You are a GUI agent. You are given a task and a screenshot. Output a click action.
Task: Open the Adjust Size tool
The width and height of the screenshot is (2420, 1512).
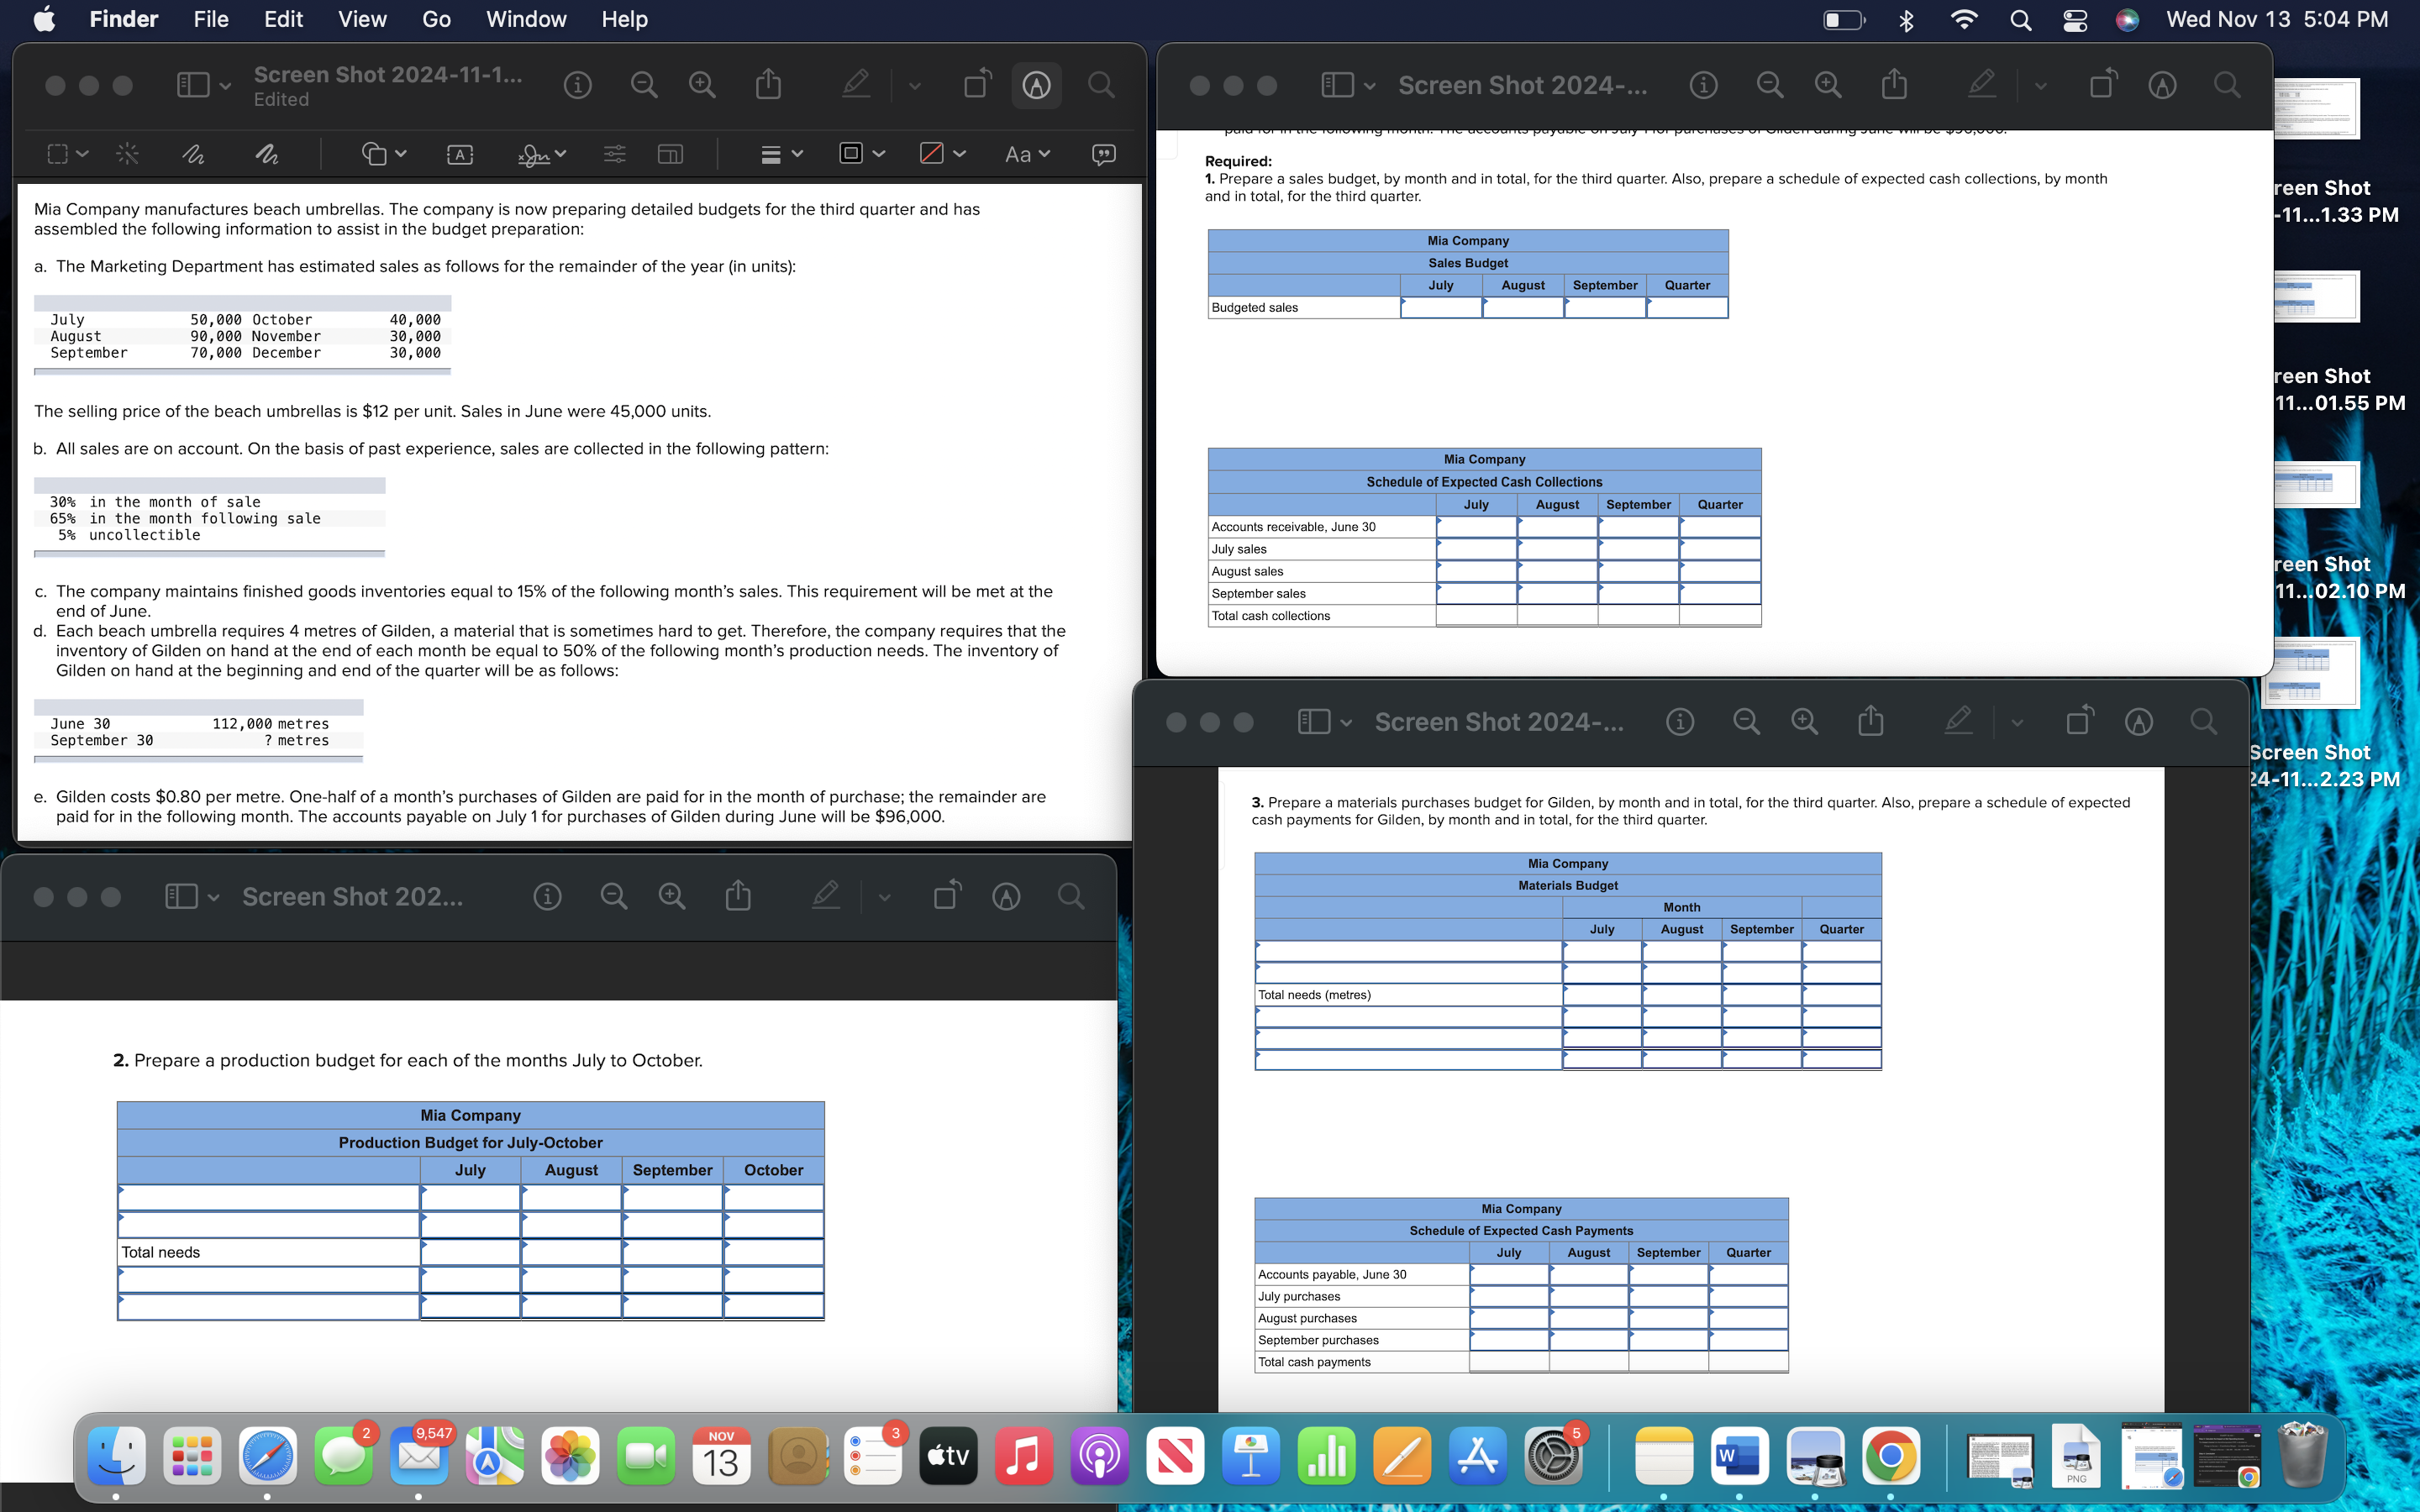670,154
